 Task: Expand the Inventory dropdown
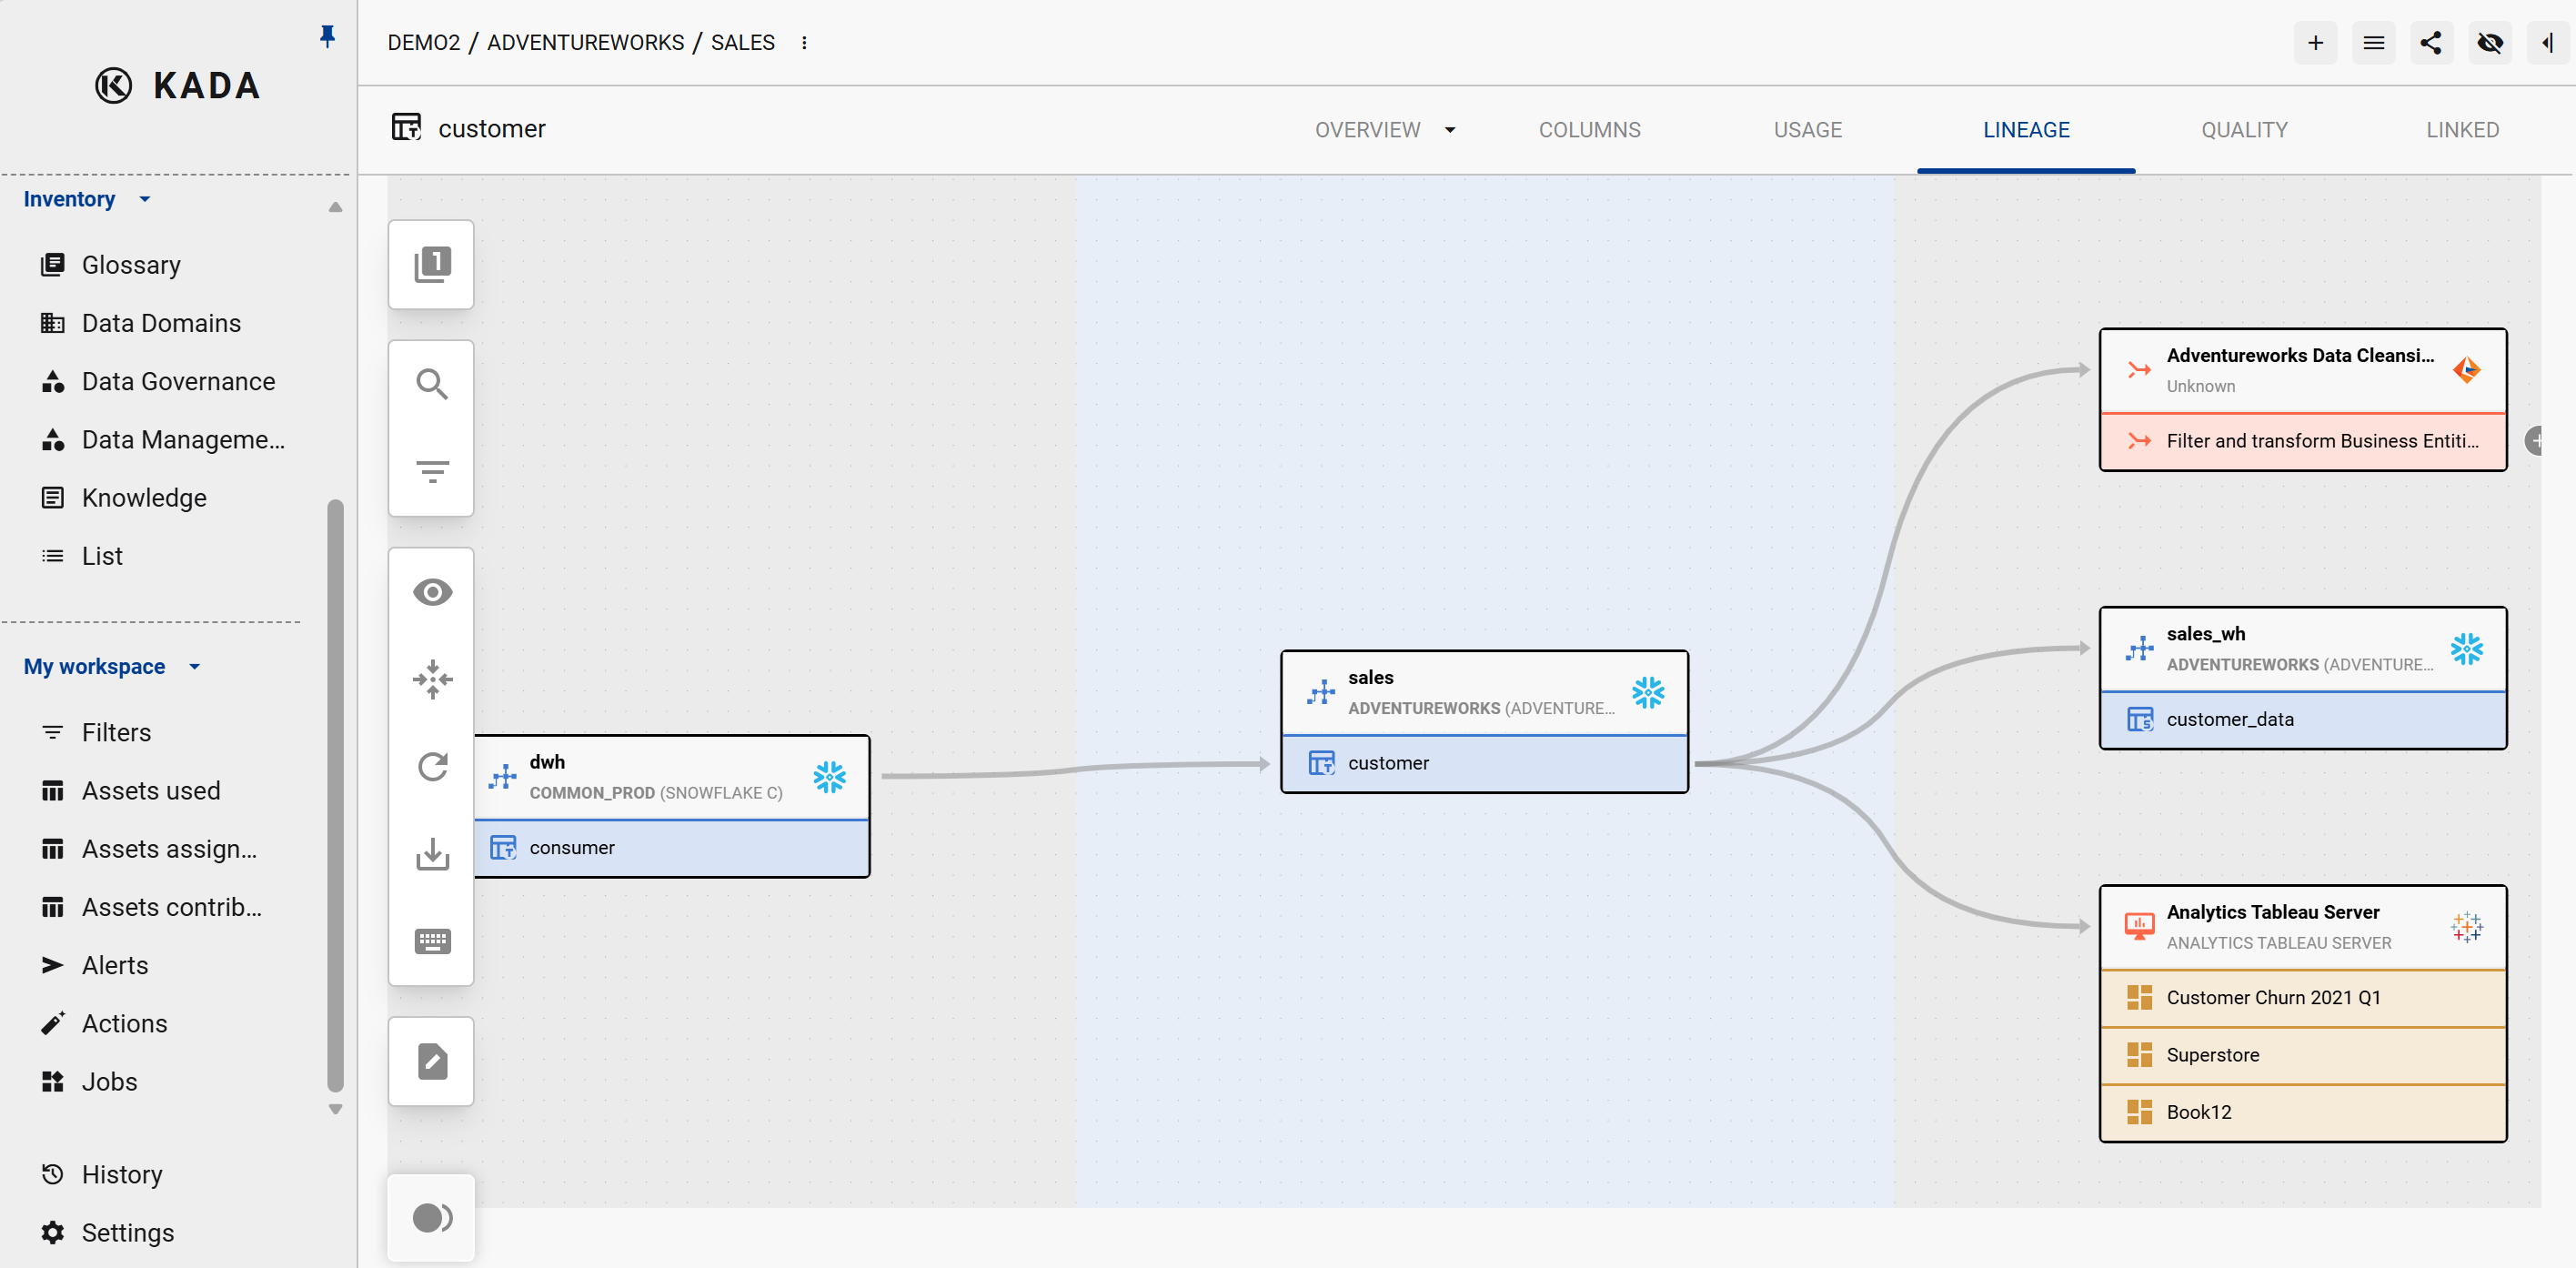(144, 199)
